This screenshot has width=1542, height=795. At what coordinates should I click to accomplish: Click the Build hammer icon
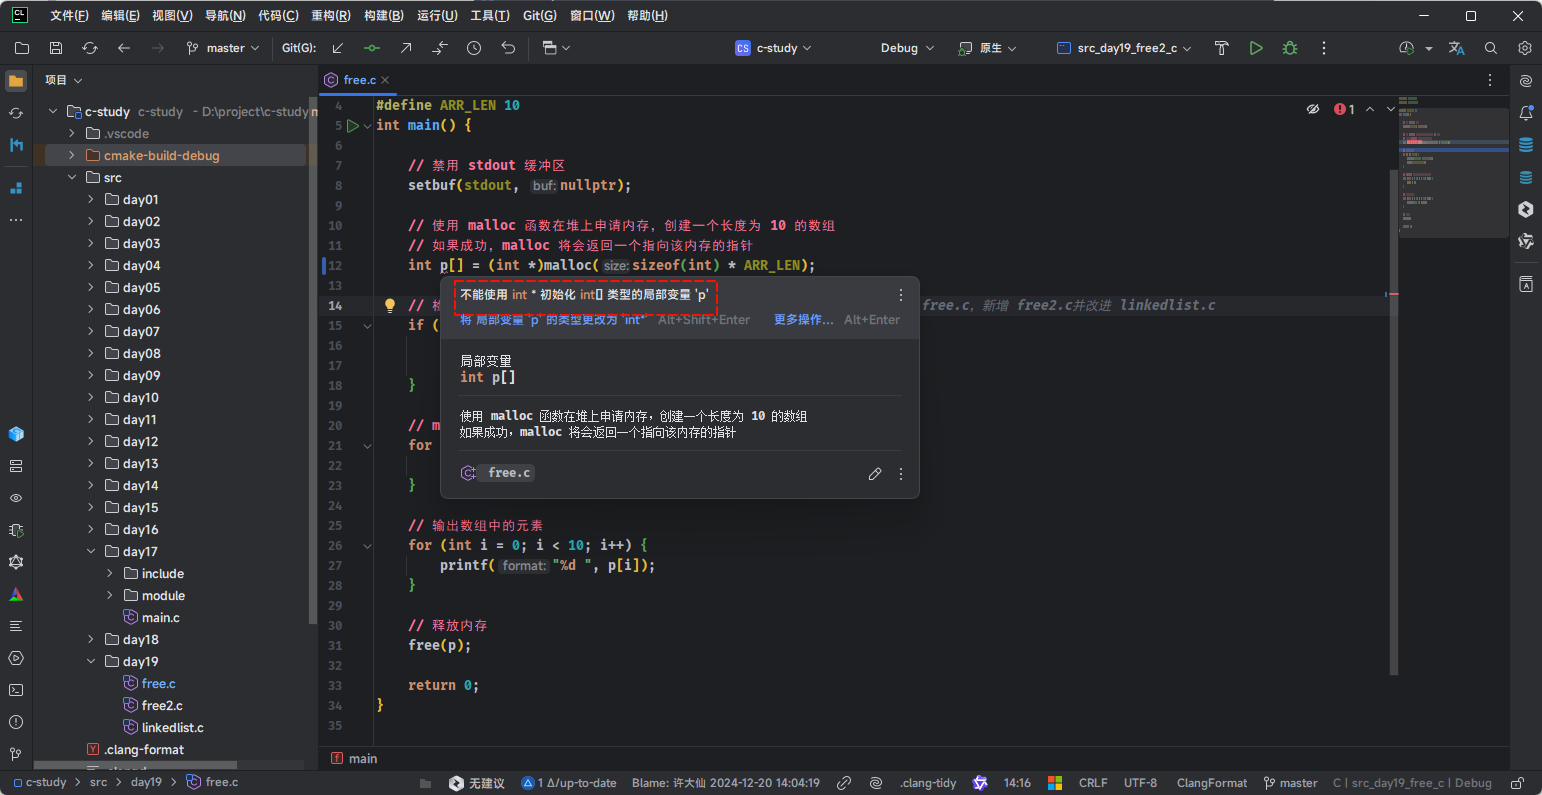[1221, 48]
